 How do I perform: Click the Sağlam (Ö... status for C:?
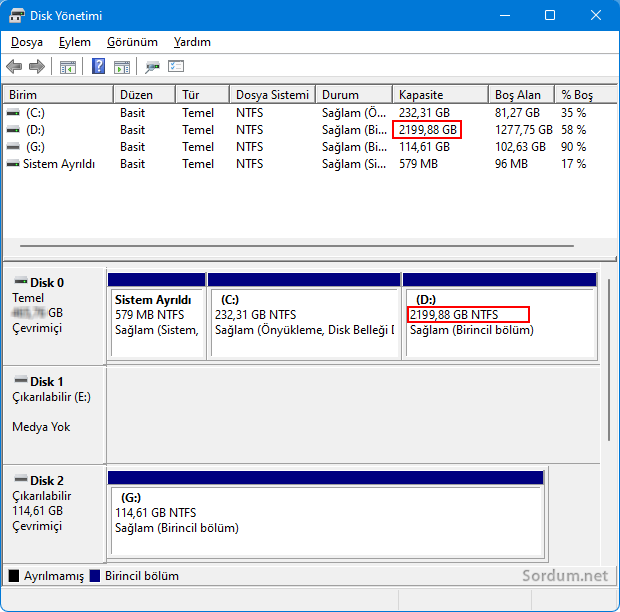(x=354, y=113)
